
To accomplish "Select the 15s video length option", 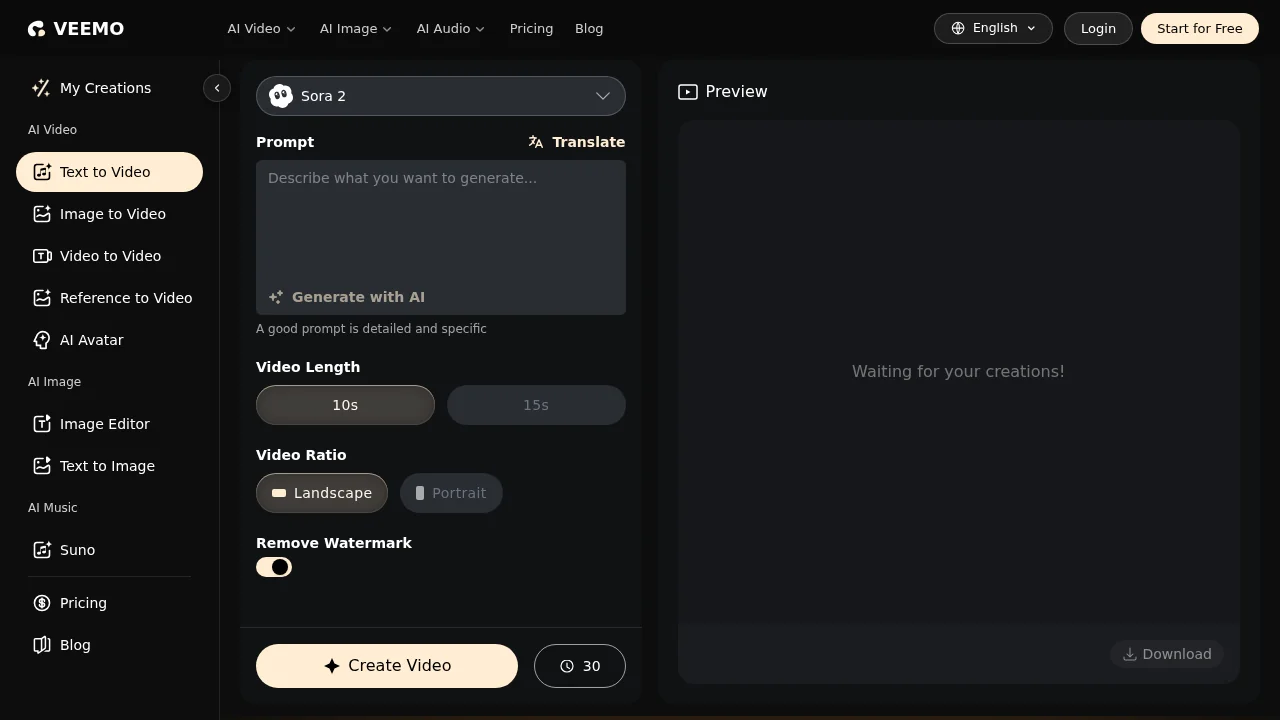I will [x=536, y=405].
